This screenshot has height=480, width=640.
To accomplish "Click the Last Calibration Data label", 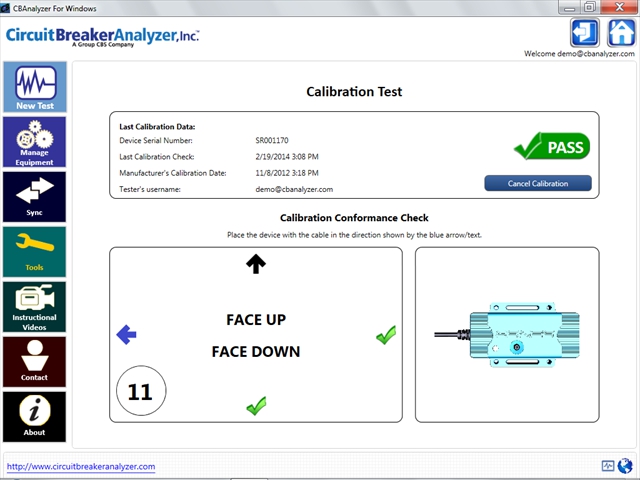I will point(157,127).
